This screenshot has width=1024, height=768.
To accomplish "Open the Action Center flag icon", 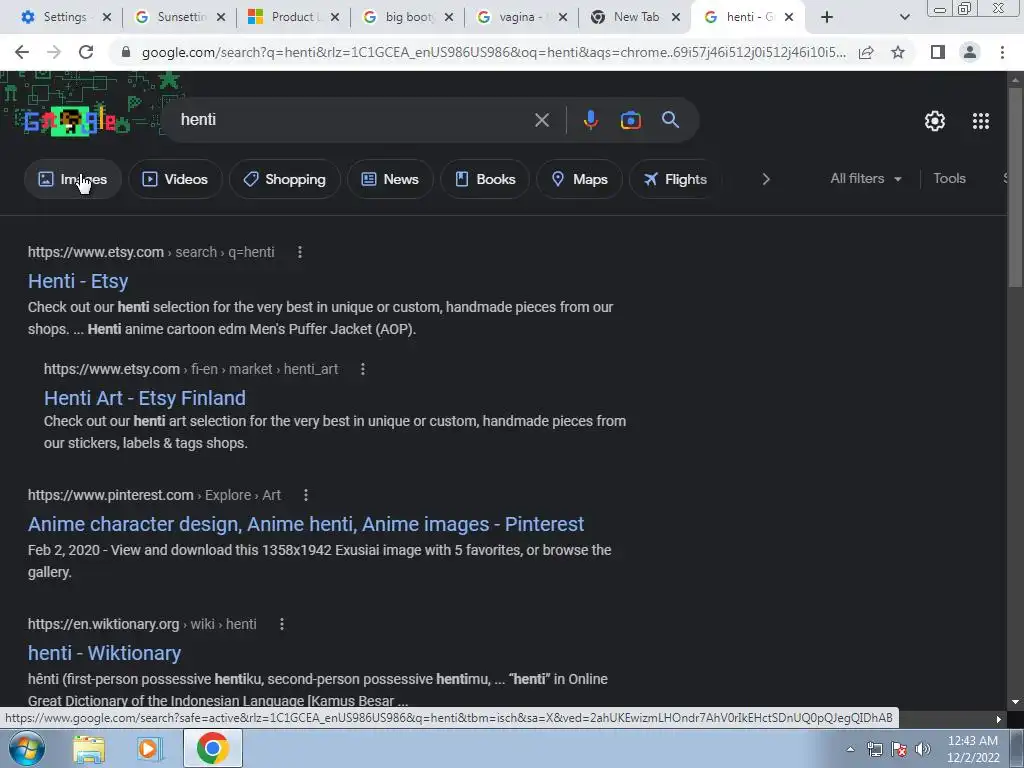I will point(899,749).
